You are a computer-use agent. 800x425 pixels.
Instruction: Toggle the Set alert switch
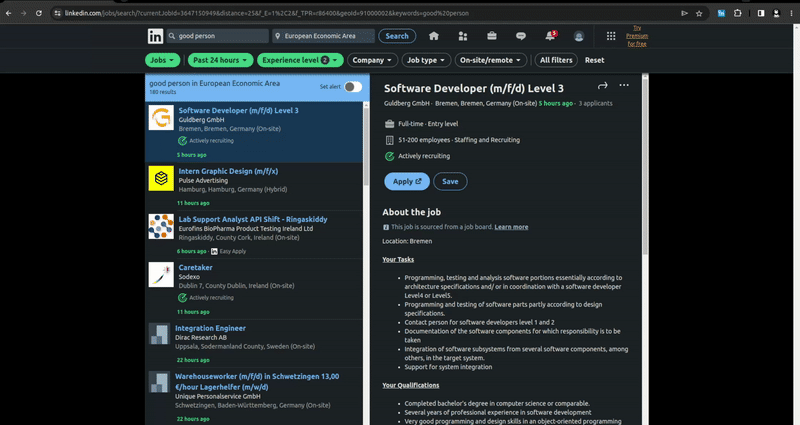[x=353, y=87]
